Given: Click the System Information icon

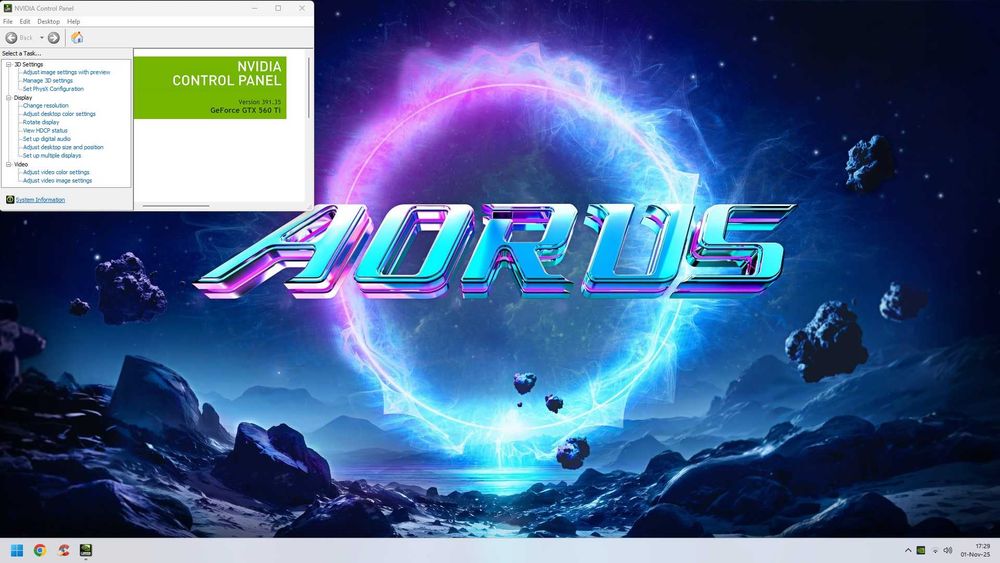Looking at the screenshot, I should [x=10, y=200].
